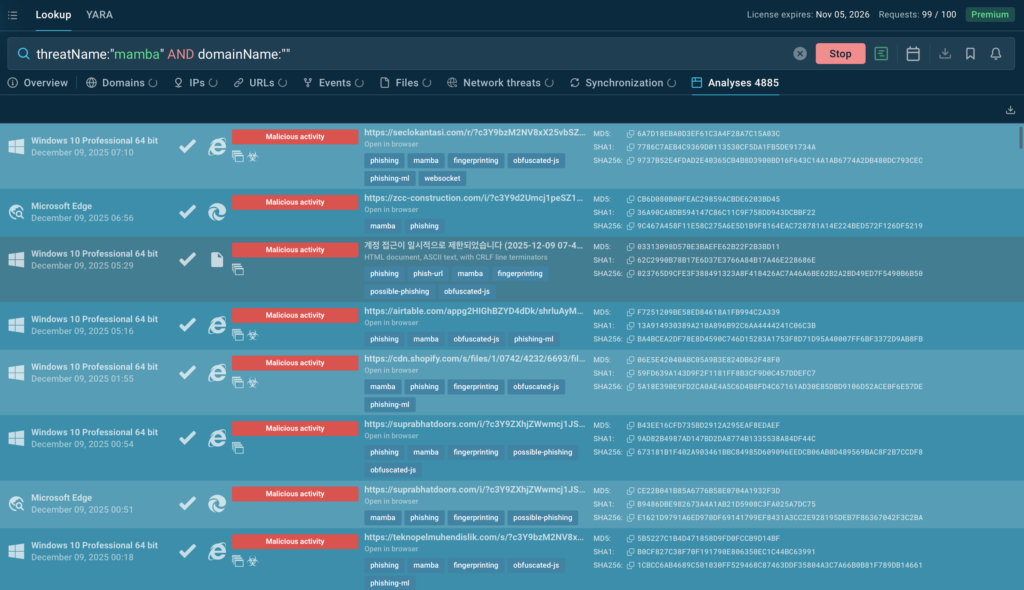Click the document file icon in the Korean-titled row
1024x590 pixels.
coord(216,260)
